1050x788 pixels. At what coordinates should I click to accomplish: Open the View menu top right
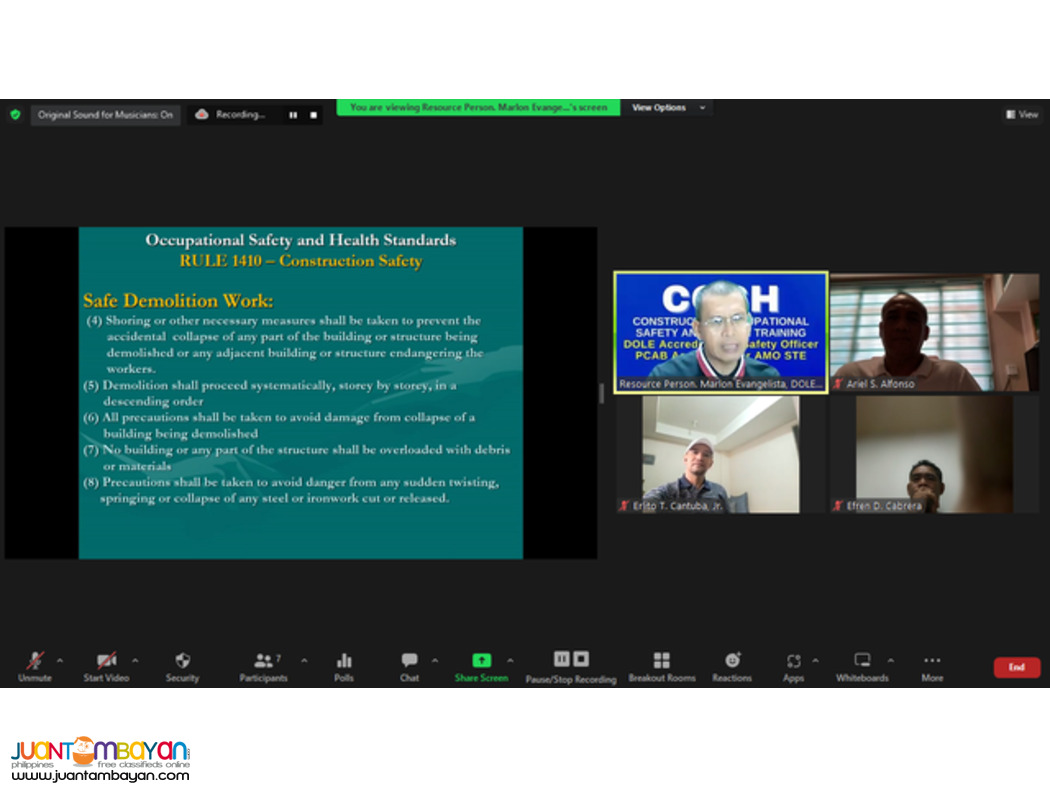click(x=1021, y=114)
